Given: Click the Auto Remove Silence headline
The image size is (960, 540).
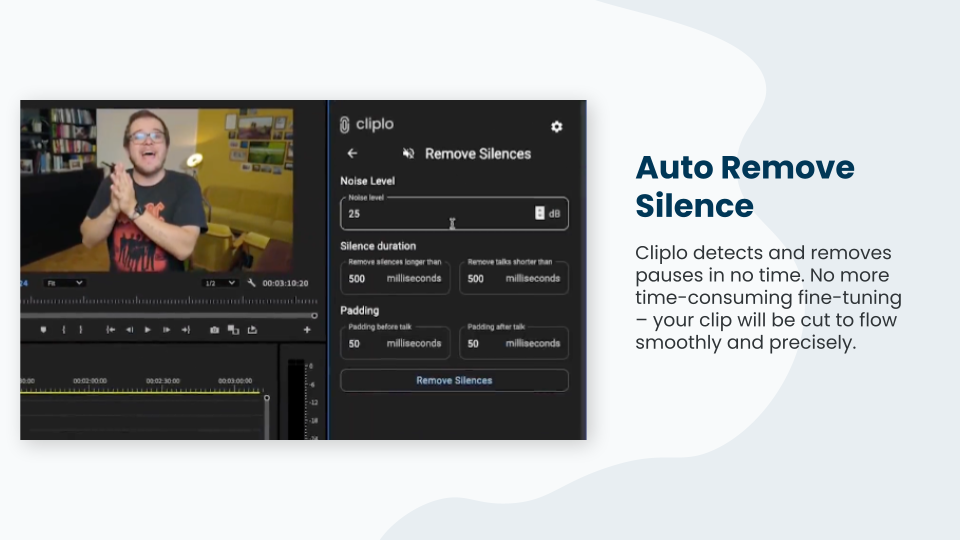Looking at the screenshot, I should pos(744,186).
